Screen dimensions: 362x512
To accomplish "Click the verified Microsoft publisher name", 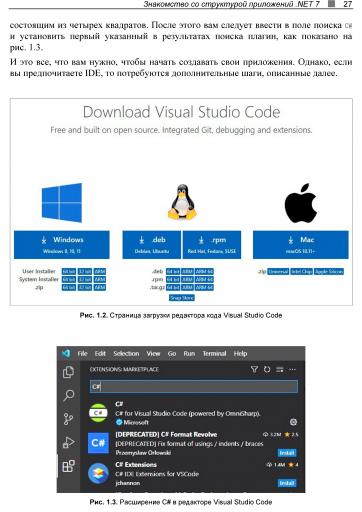I will 136,422.
